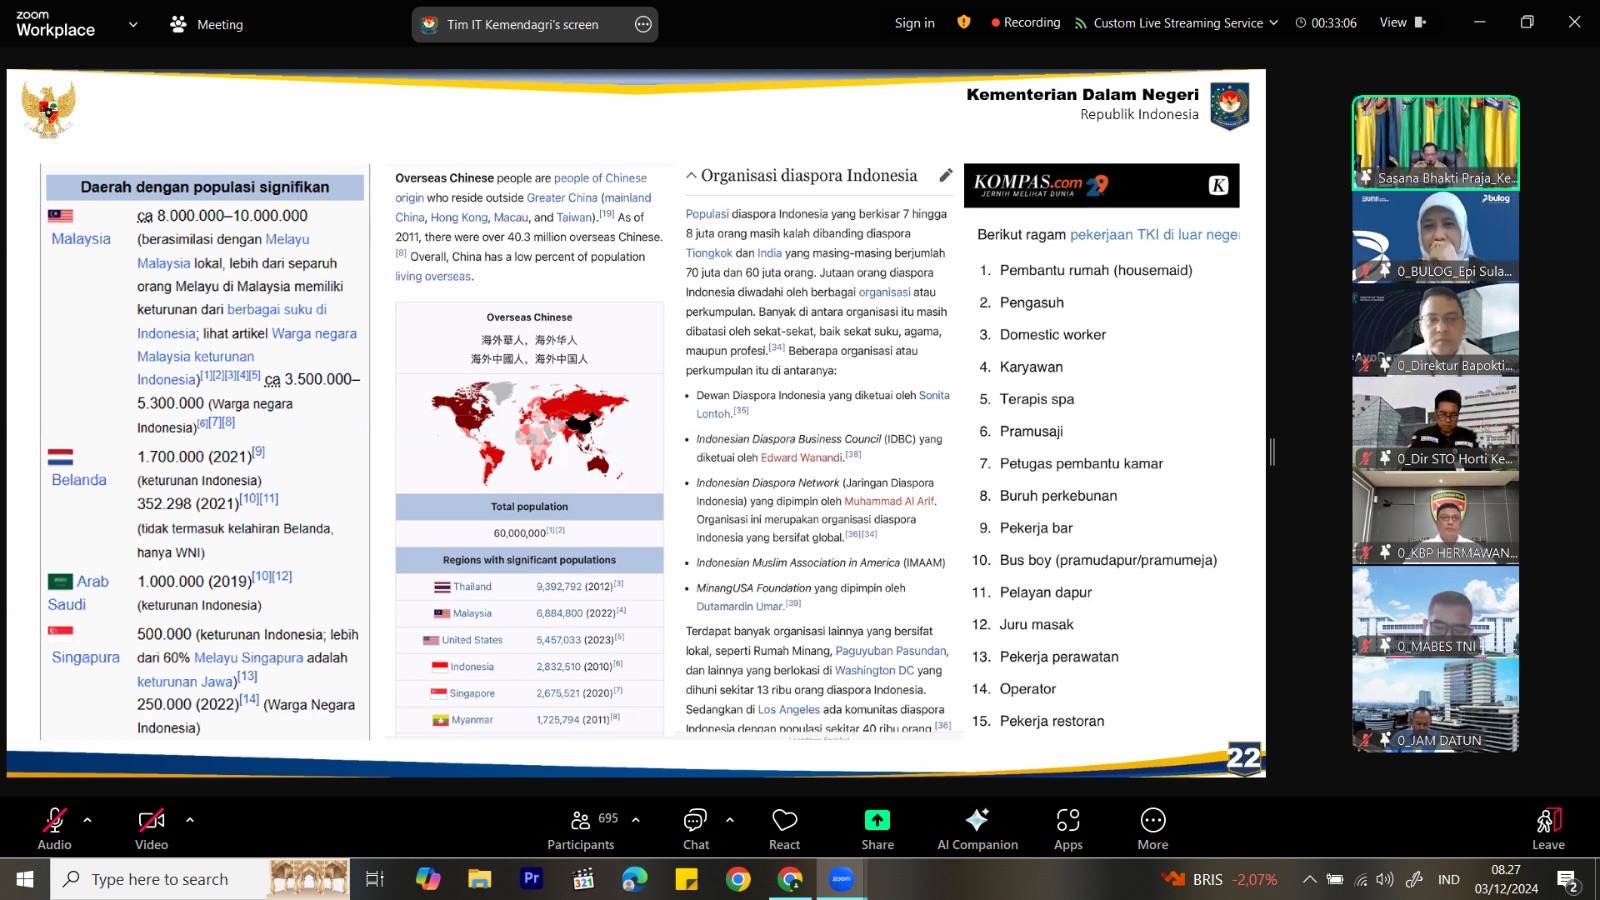This screenshot has height=900, width=1600.
Task: Click the Recording indicator
Action: coord(1025,22)
